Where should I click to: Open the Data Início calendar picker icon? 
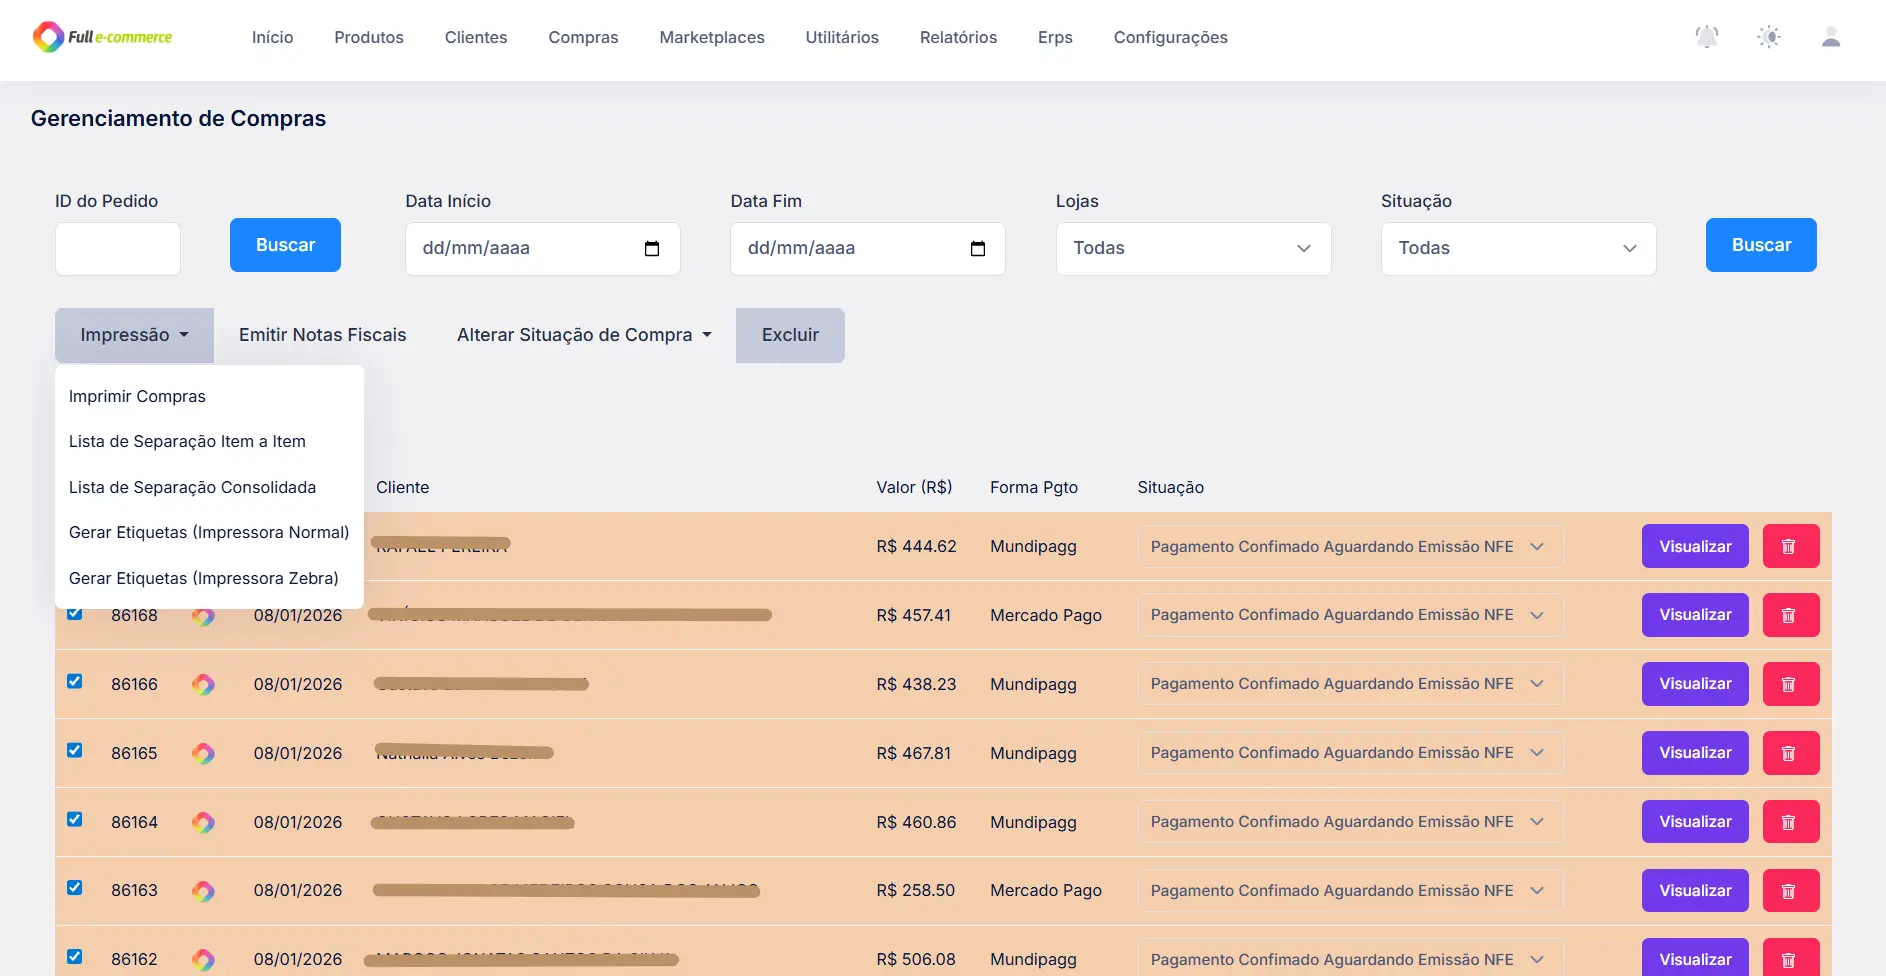click(x=652, y=249)
